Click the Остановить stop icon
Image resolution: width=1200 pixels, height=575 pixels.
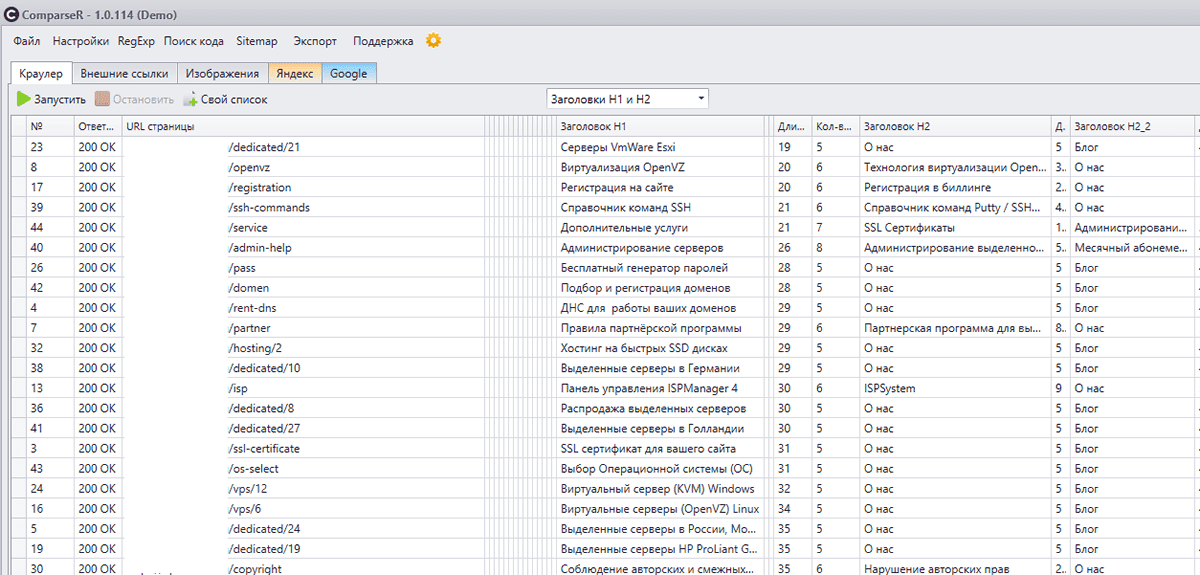click(x=102, y=99)
